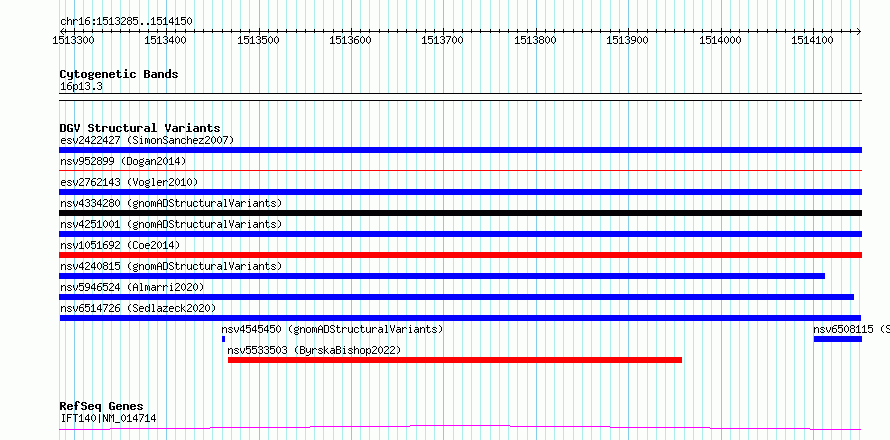Click ruler position 1513700
Image resolution: width=890 pixels, height=440 pixels.
coord(443,40)
